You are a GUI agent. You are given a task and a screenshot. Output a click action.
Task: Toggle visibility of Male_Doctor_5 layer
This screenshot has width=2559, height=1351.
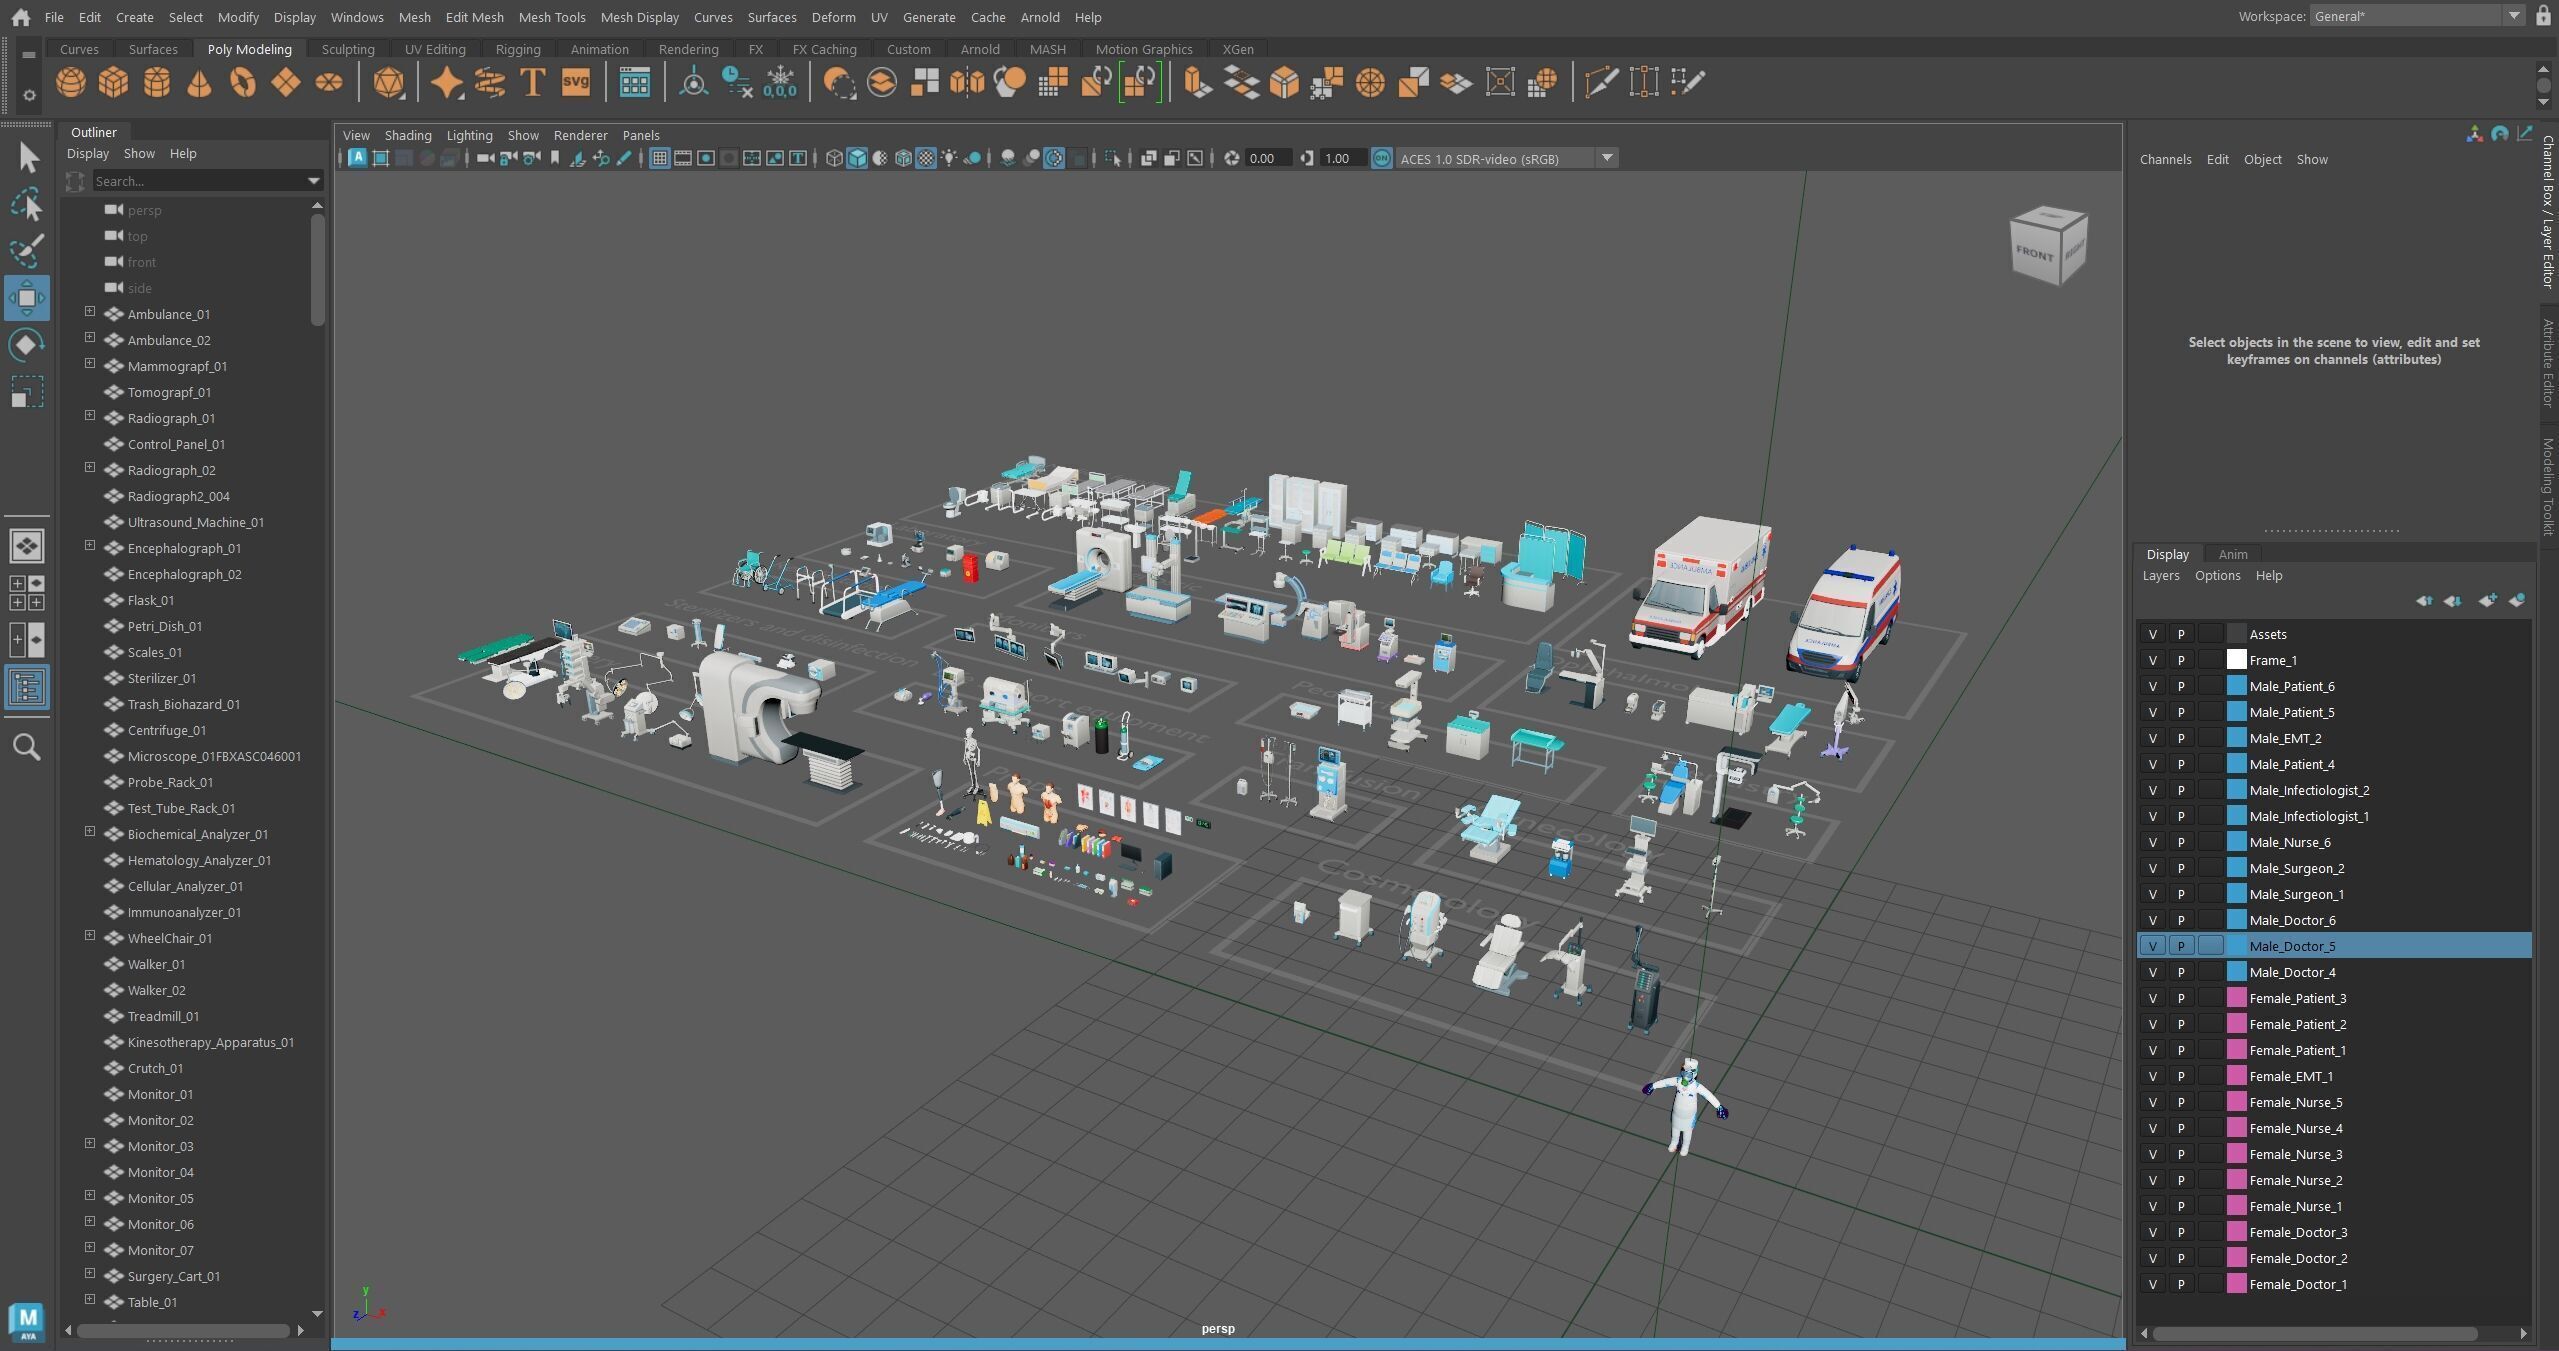point(2152,946)
